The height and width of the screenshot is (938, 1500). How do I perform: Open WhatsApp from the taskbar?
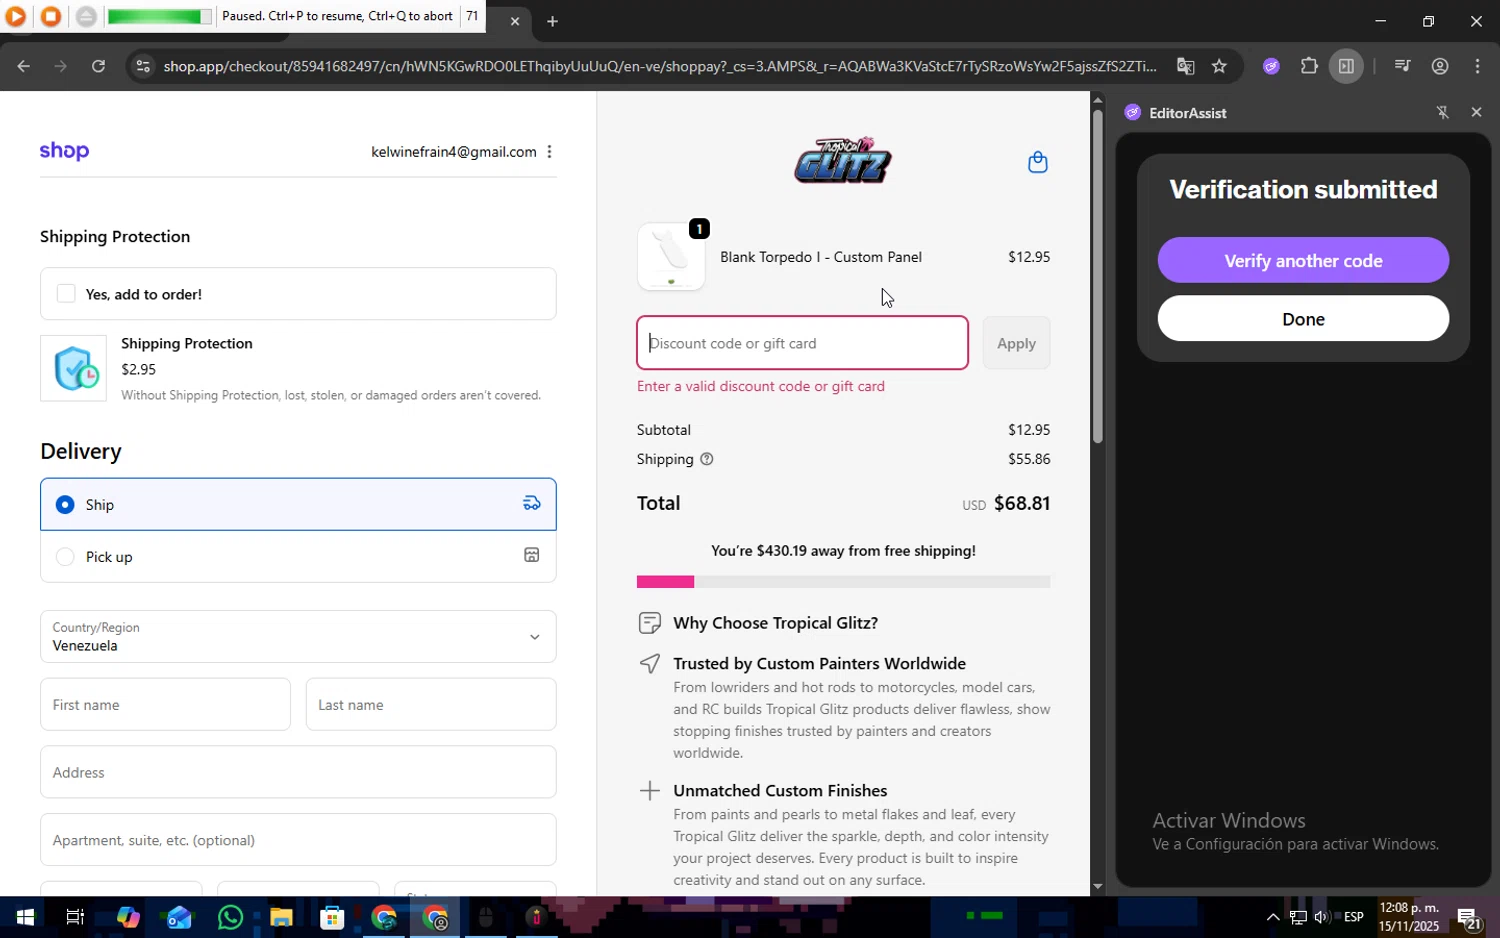pos(229,917)
